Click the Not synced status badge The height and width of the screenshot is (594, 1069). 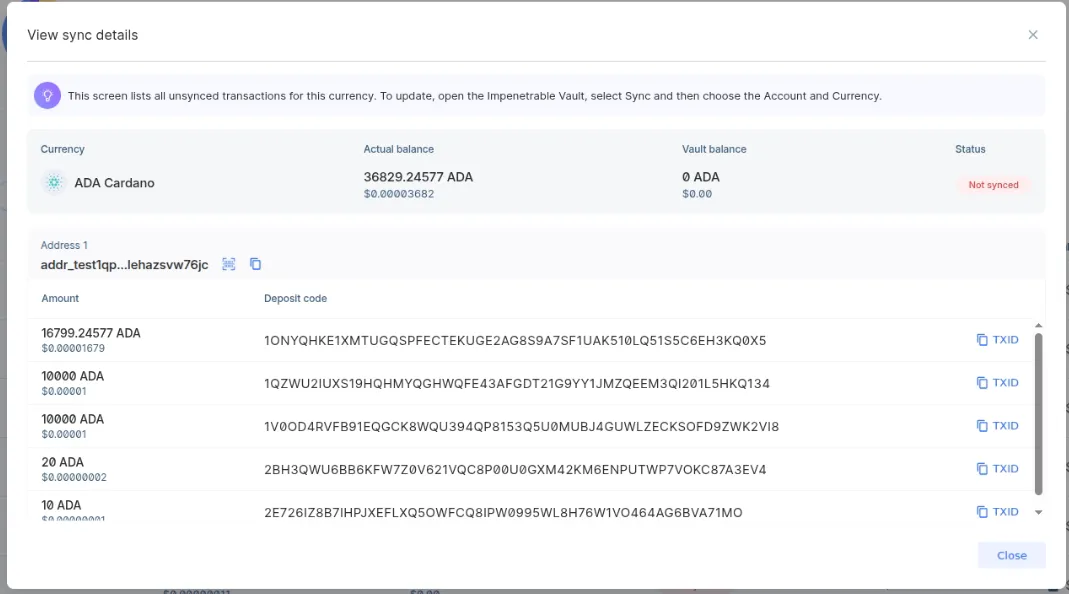pos(993,185)
